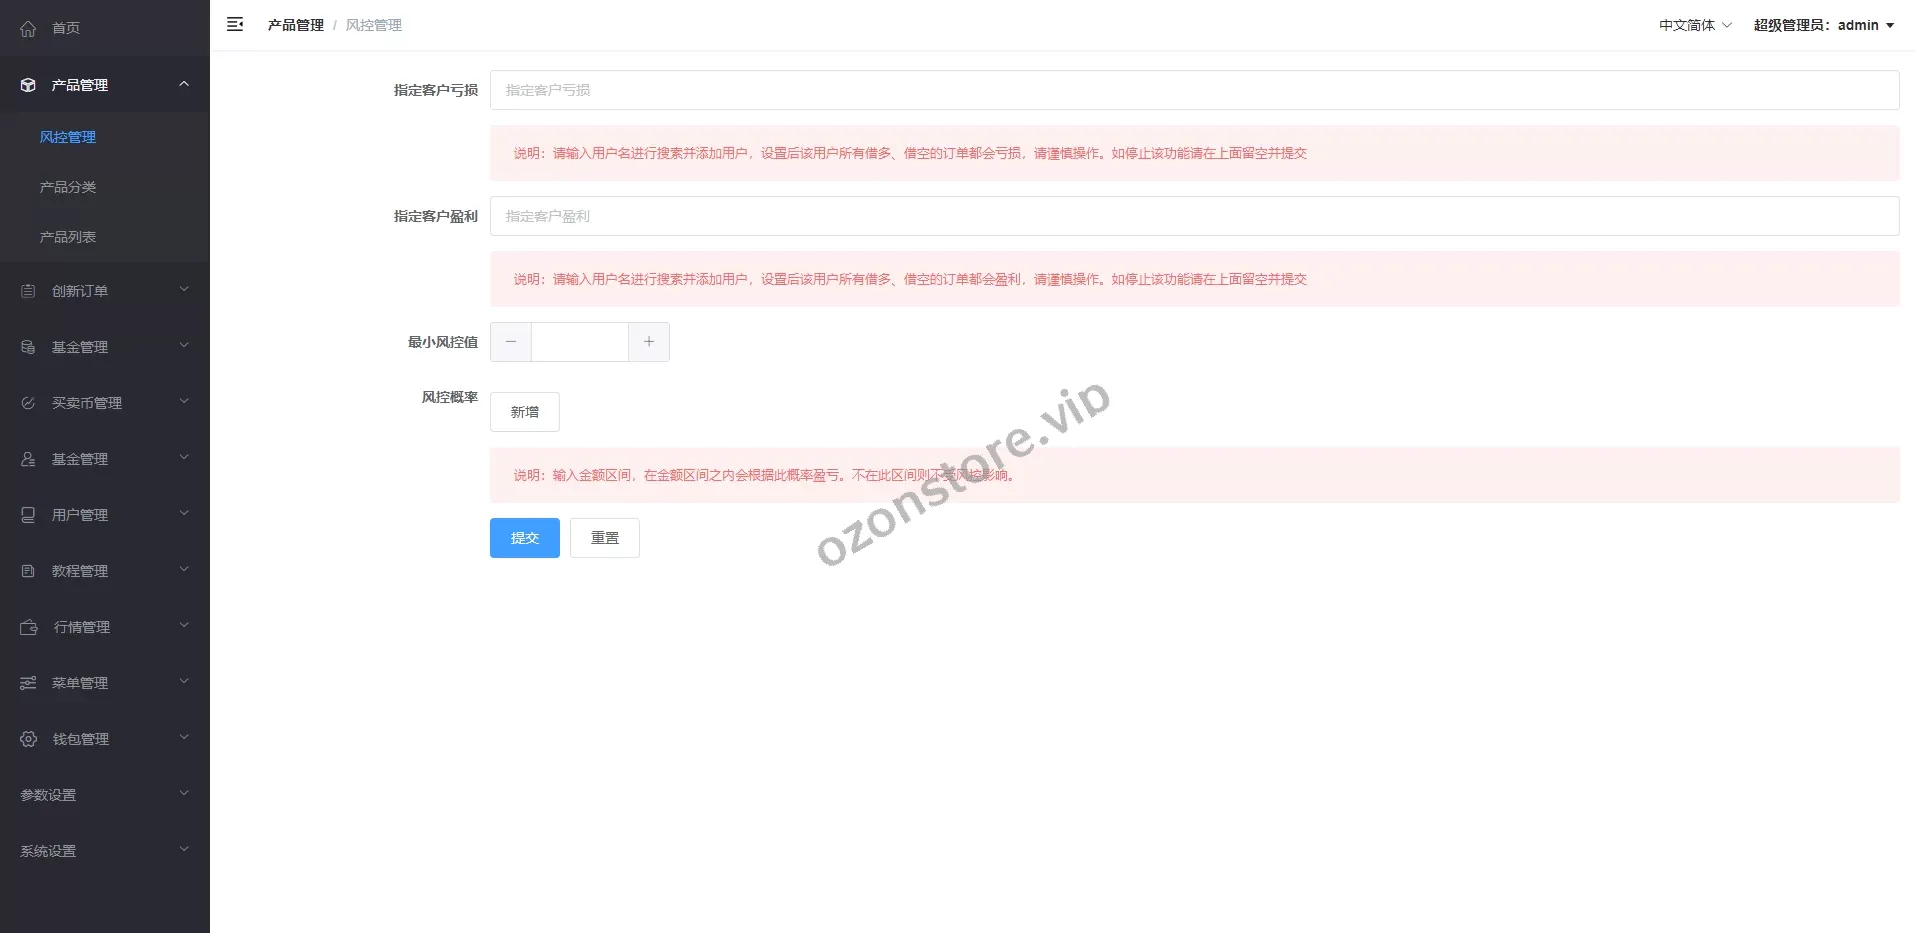
Task: Click the 重置 reset button
Action: pyautogui.click(x=605, y=538)
